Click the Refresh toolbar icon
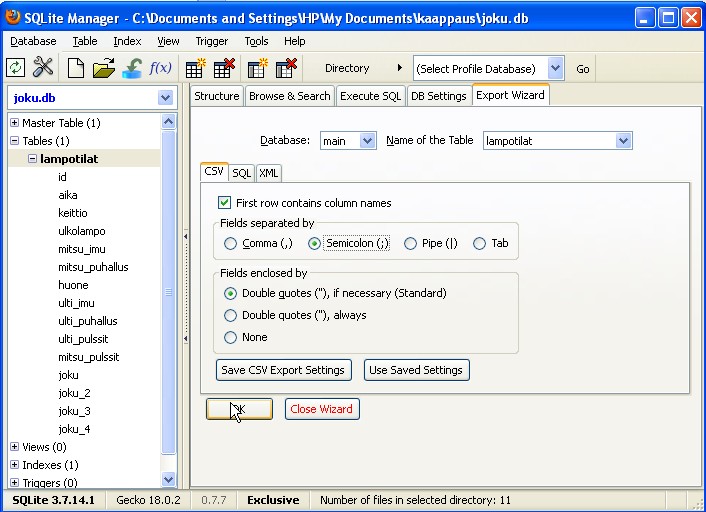This screenshot has width=706, height=512. coord(16,68)
